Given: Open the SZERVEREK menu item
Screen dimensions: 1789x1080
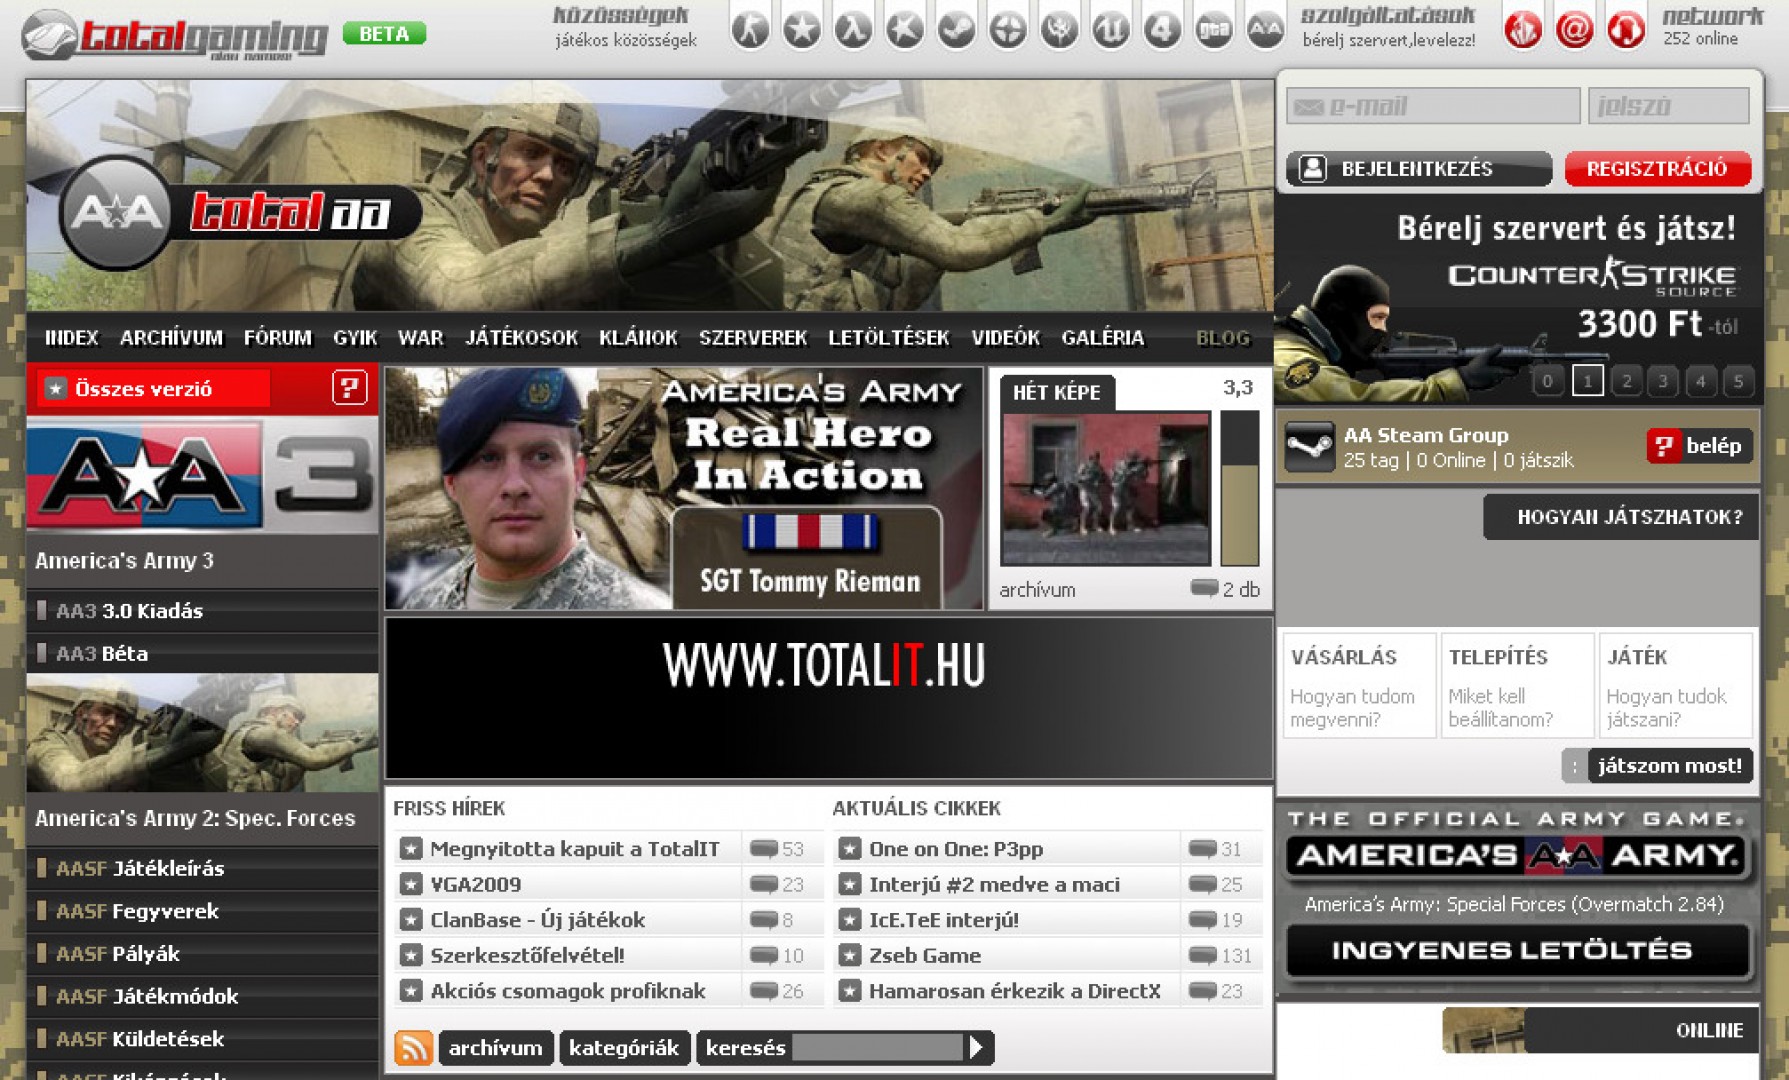Looking at the screenshot, I should tap(753, 338).
